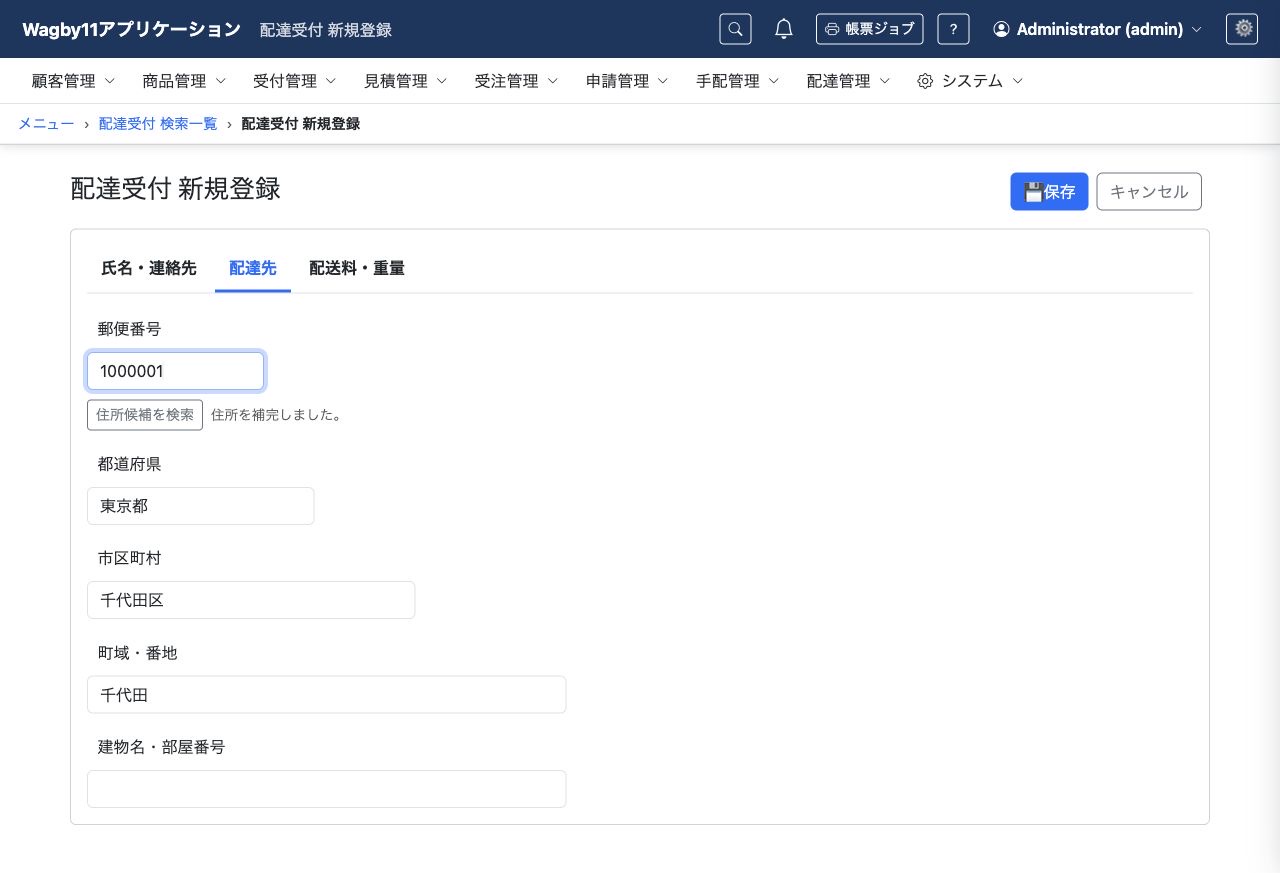Open the 配達管理 menu
The image size is (1280, 873).
(848, 81)
